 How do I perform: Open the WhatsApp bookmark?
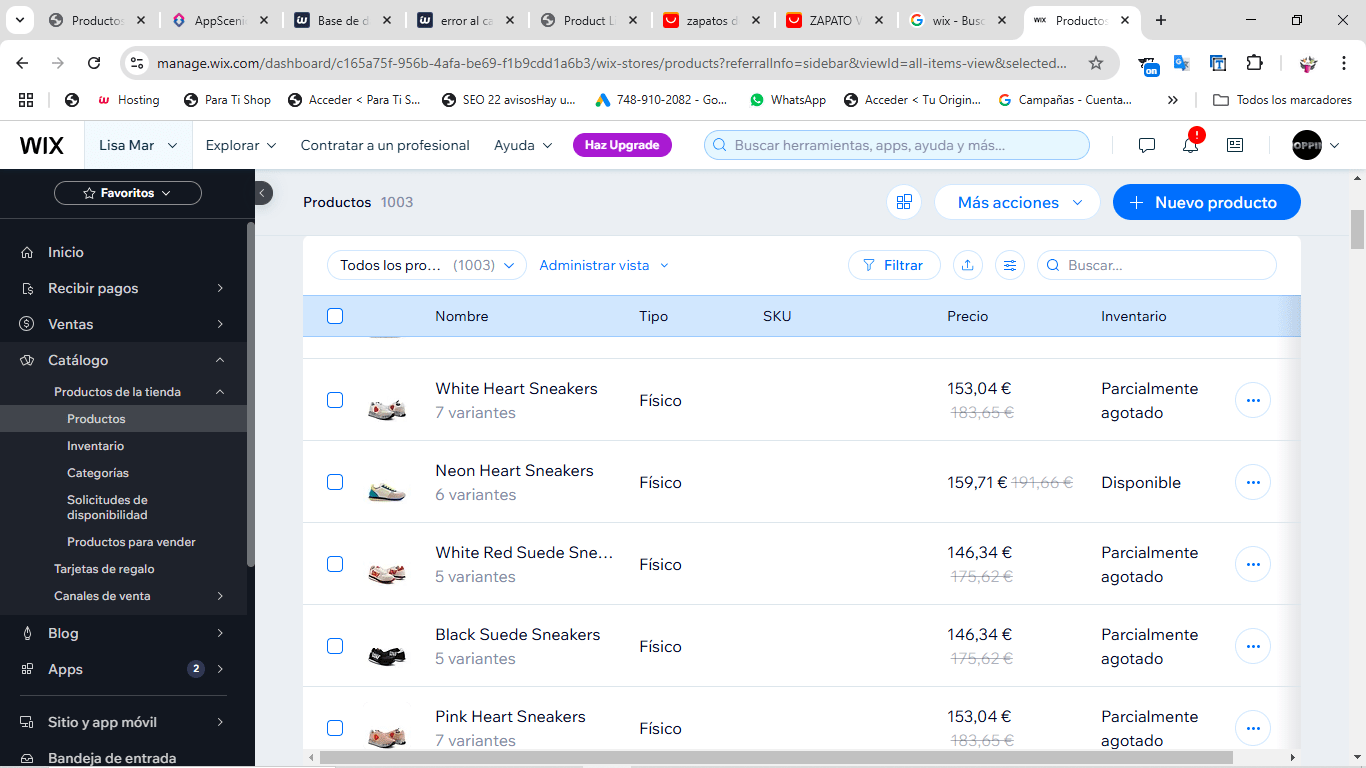788,100
